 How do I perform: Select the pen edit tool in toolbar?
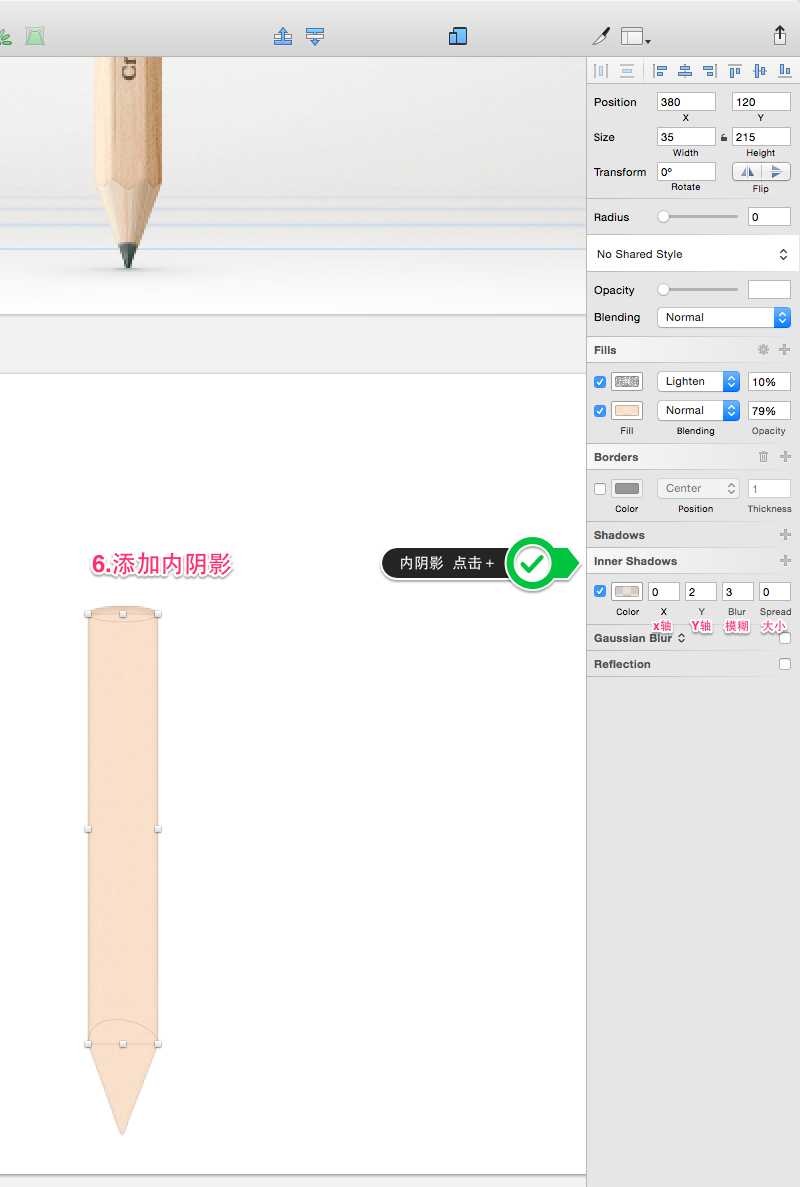coord(601,36)
